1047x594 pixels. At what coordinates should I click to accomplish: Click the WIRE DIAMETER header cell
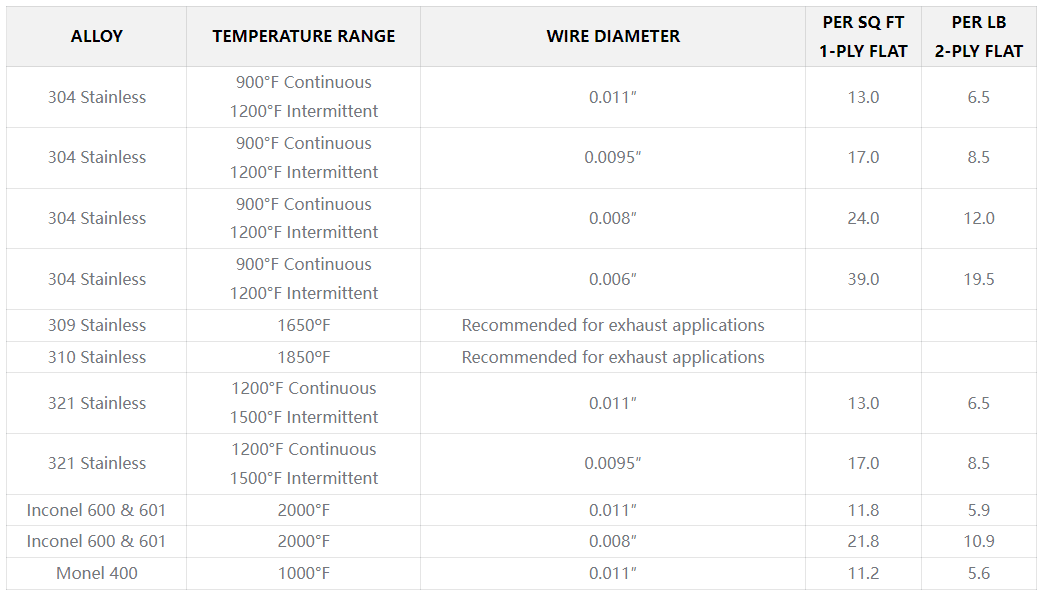point(612,36)
